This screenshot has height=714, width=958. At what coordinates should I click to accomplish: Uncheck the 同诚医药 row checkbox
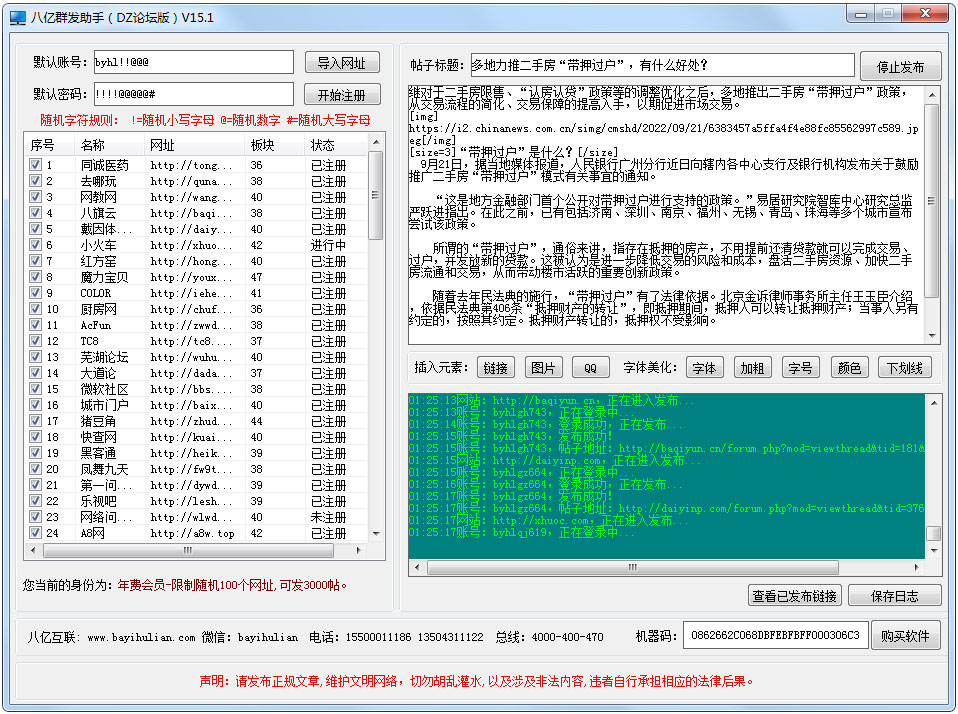35,165
